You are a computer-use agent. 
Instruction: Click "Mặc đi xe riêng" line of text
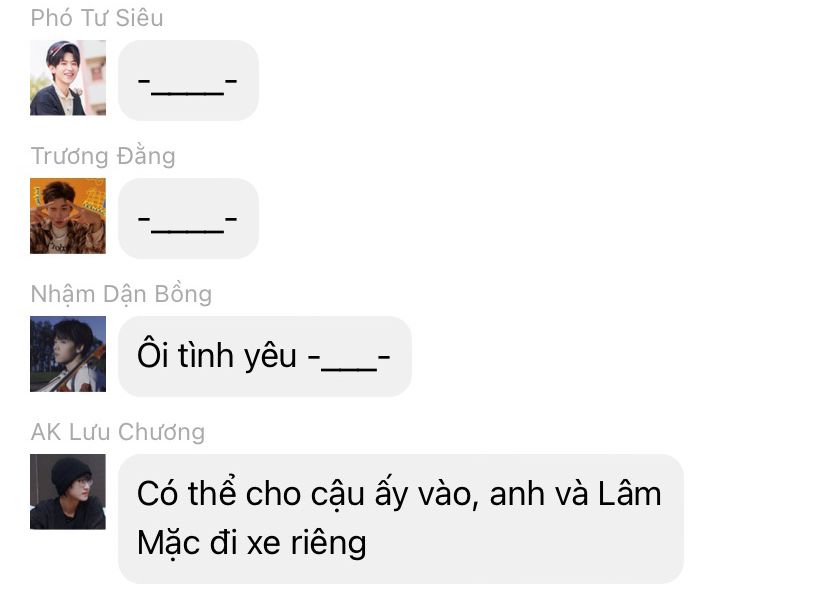click(251, 543)
